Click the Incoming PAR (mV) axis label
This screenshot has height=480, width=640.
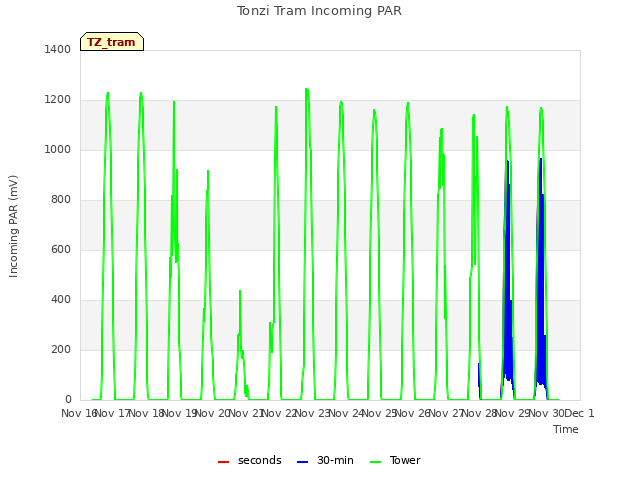point(13,227)
